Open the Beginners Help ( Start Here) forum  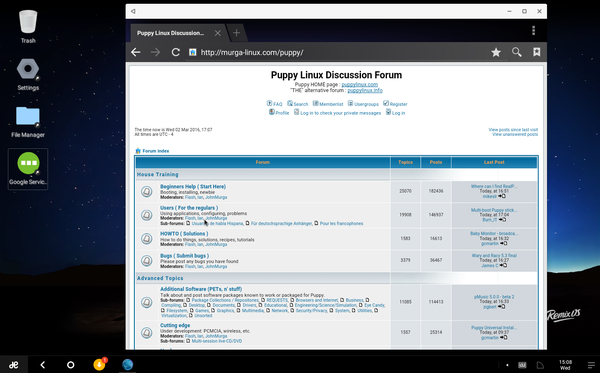(193, 186)
